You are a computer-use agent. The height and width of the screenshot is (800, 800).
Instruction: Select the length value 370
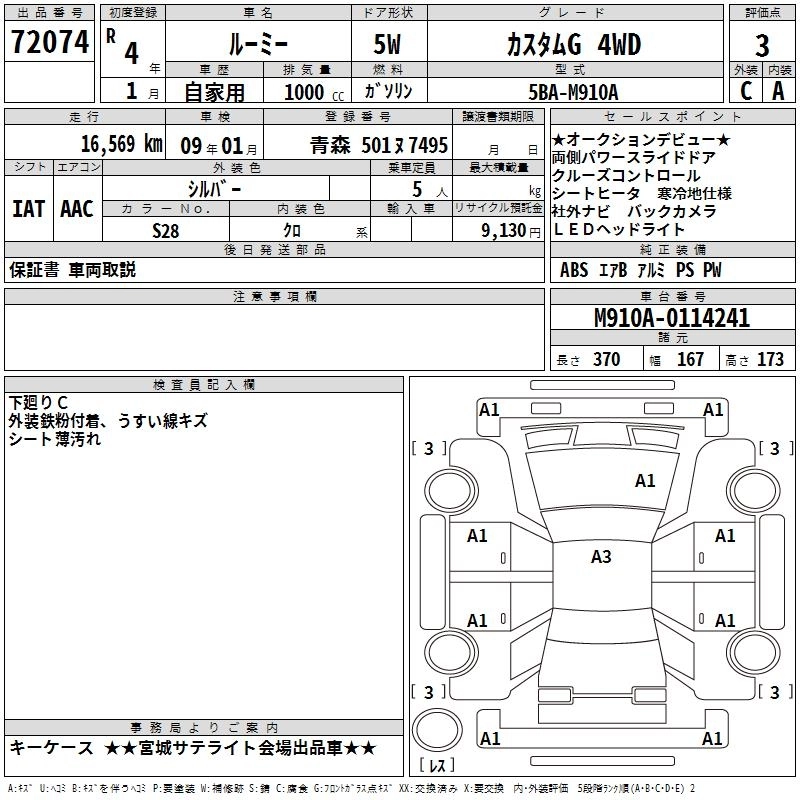(x=607, y=360)
